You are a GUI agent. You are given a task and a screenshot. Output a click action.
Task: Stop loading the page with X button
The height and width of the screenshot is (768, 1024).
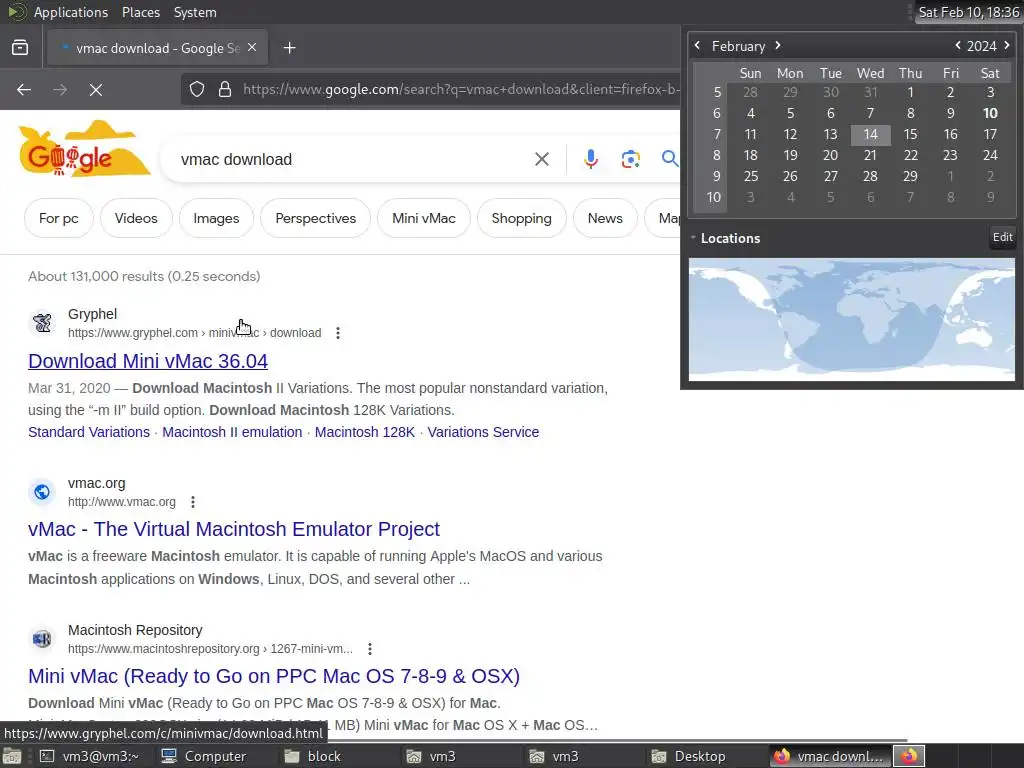point(96,89)
